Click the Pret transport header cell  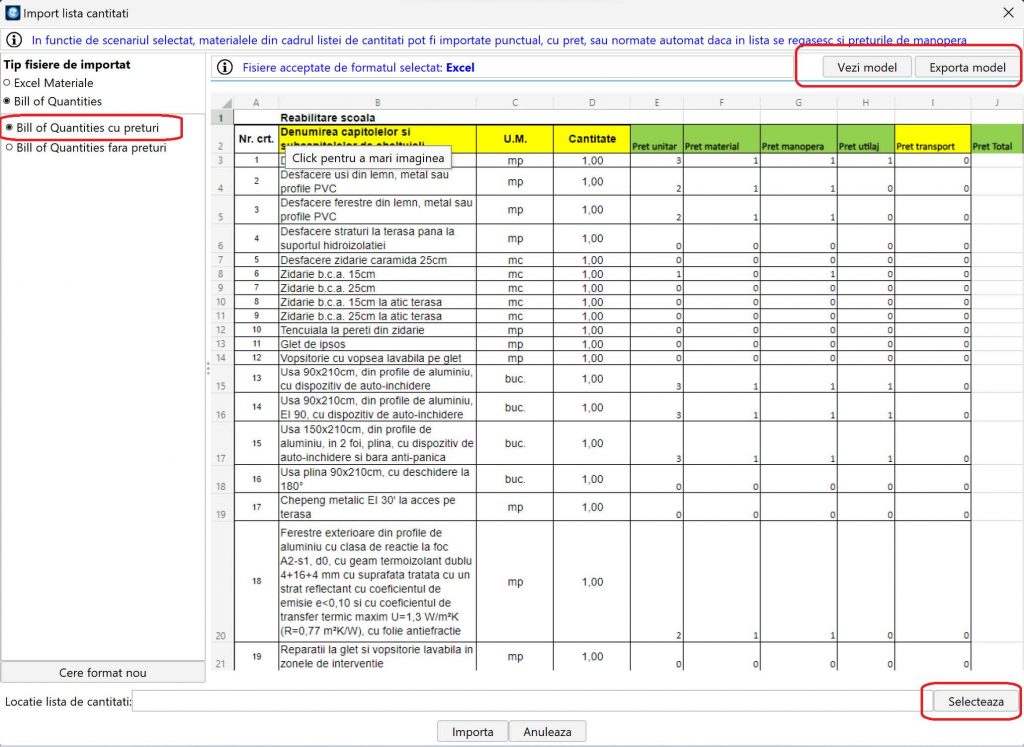click(933, 138)
